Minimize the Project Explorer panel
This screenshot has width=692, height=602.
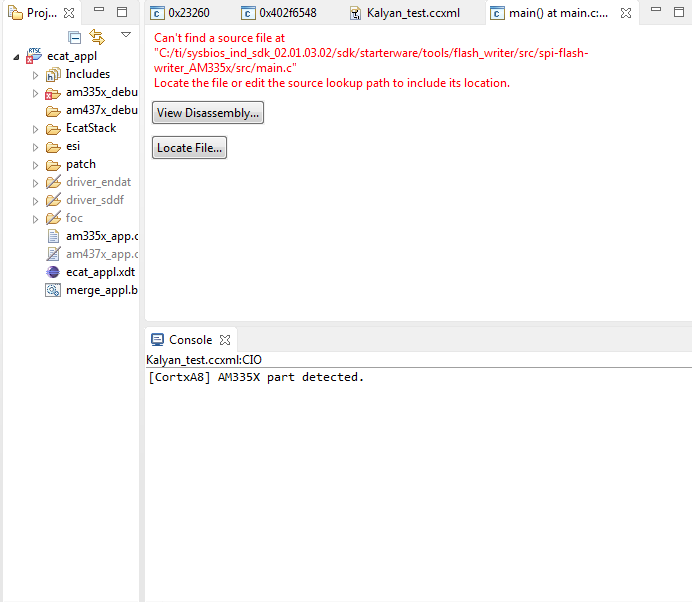point(99,9)
